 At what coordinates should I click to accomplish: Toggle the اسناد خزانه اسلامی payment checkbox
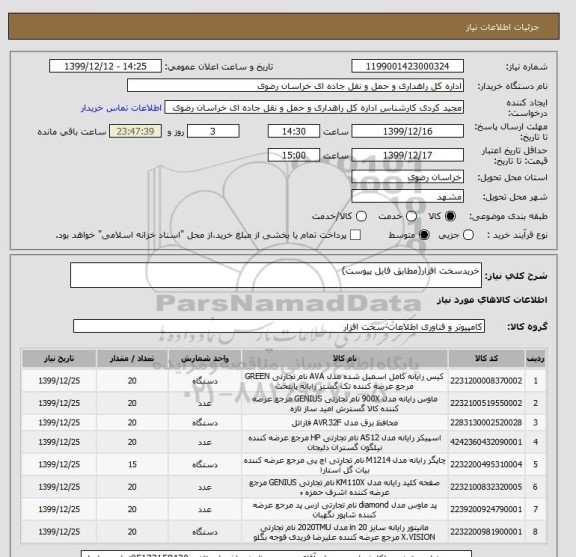(355, 235)
